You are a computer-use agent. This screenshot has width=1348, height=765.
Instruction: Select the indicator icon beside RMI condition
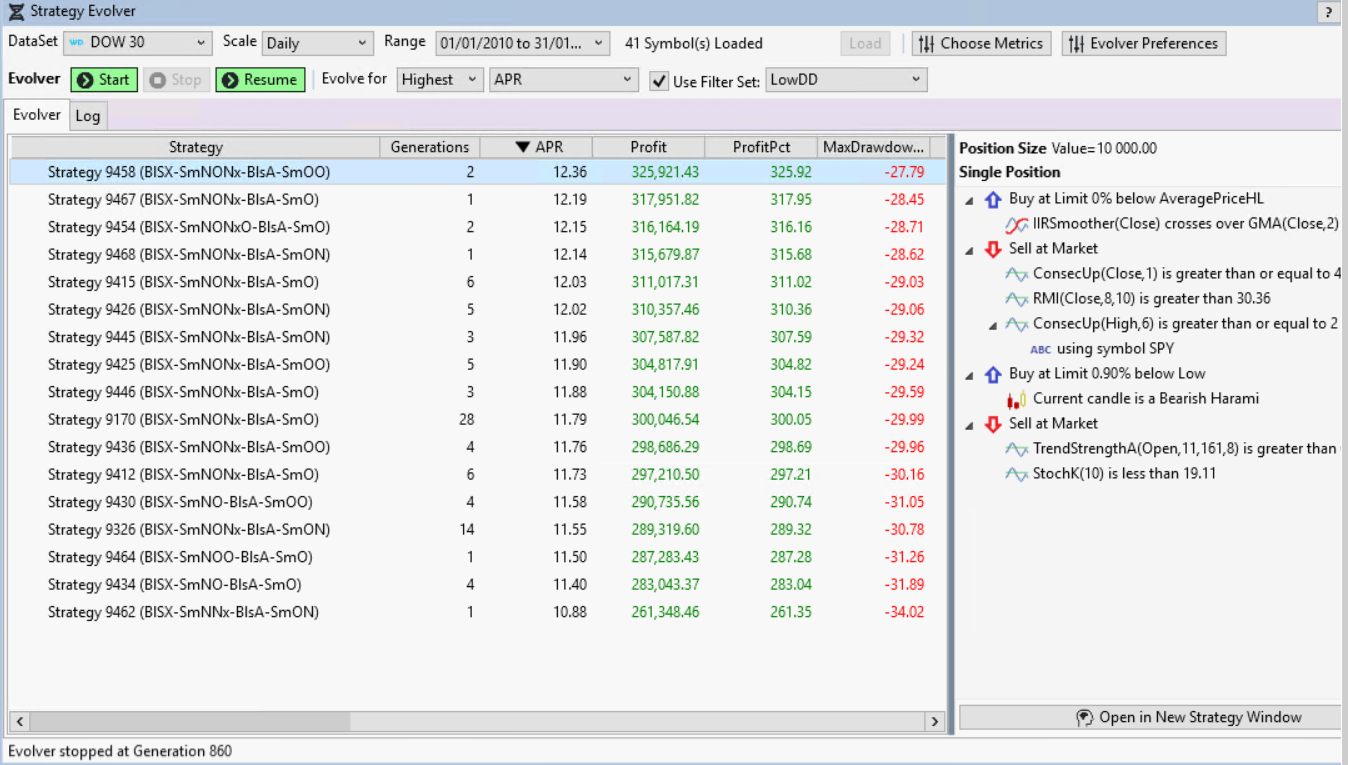pos(1017,298)
